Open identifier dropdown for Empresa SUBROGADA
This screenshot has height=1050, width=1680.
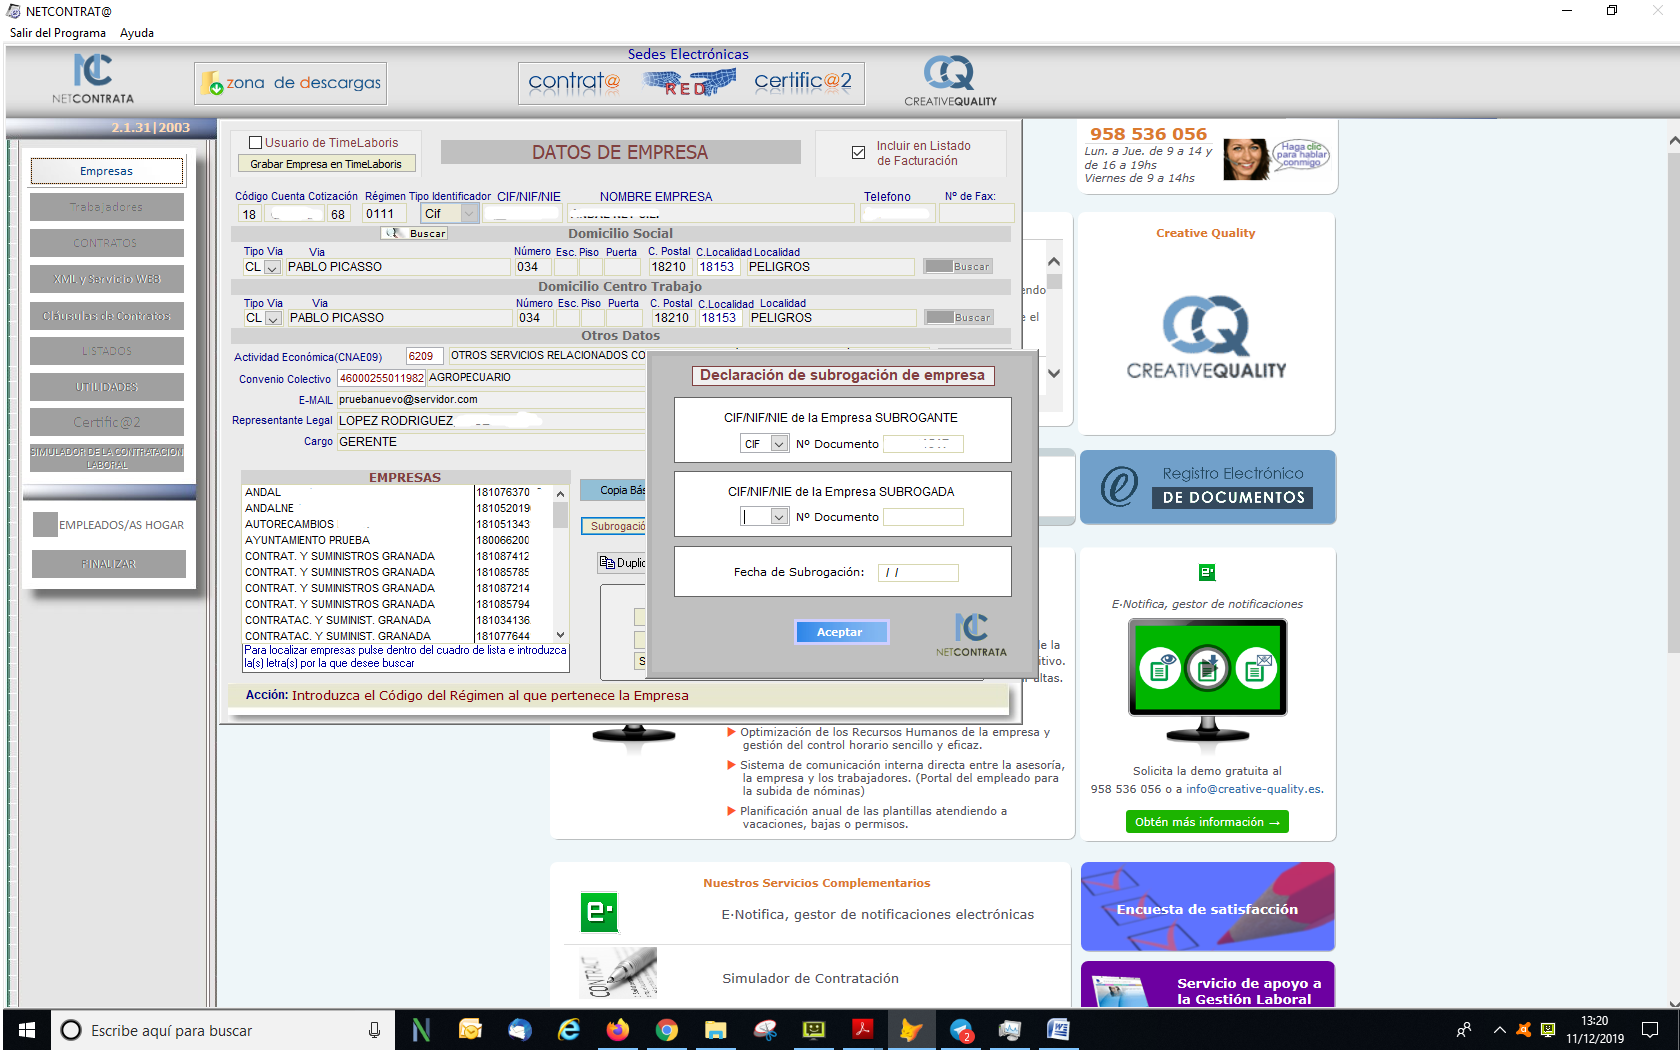coord(779,517)
